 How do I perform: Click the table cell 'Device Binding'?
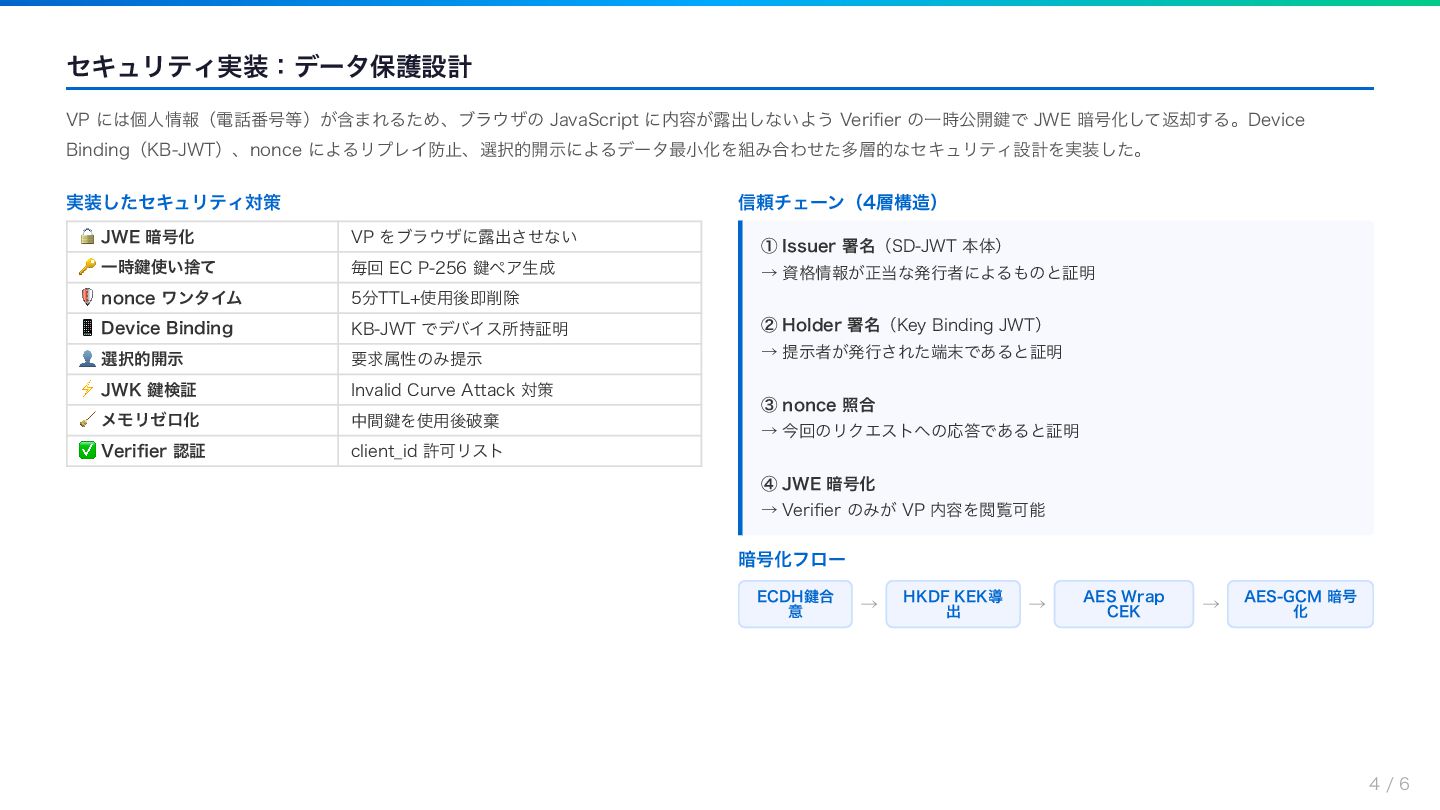coord(203,328)
